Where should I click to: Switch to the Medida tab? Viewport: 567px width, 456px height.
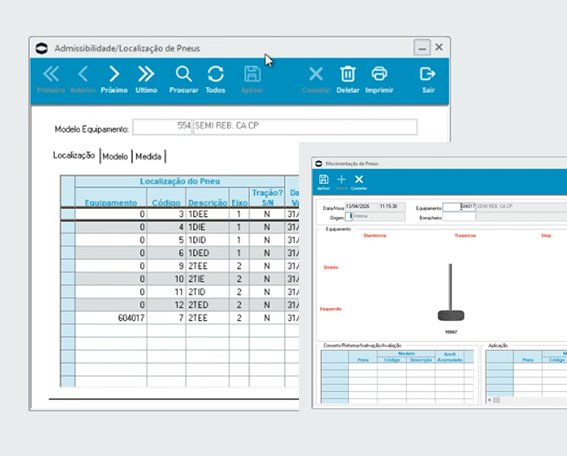(148, 157)
